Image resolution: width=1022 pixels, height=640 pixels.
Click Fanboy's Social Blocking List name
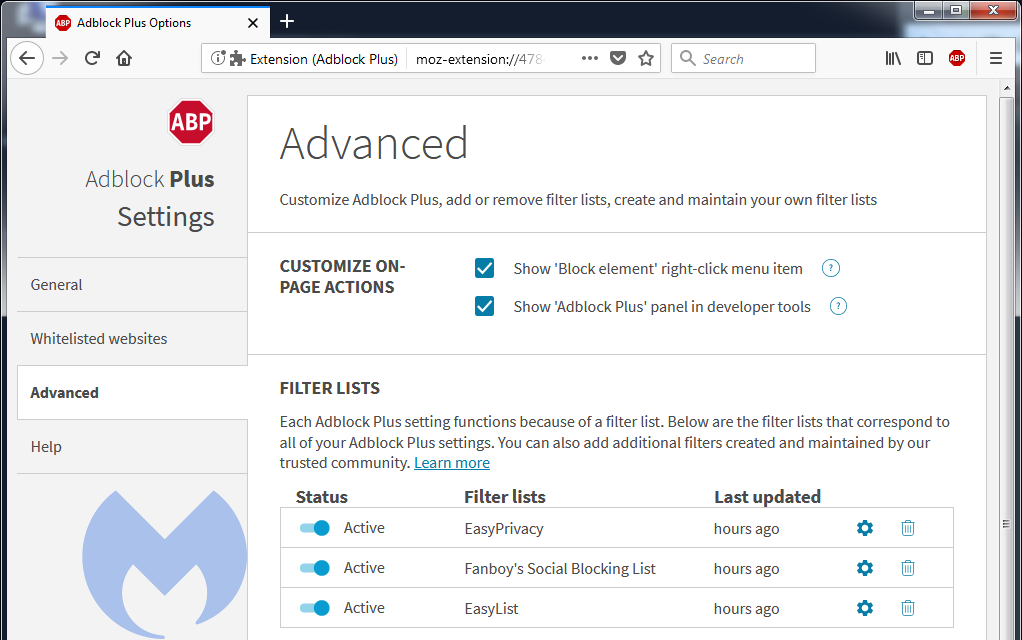click(560, 569)
